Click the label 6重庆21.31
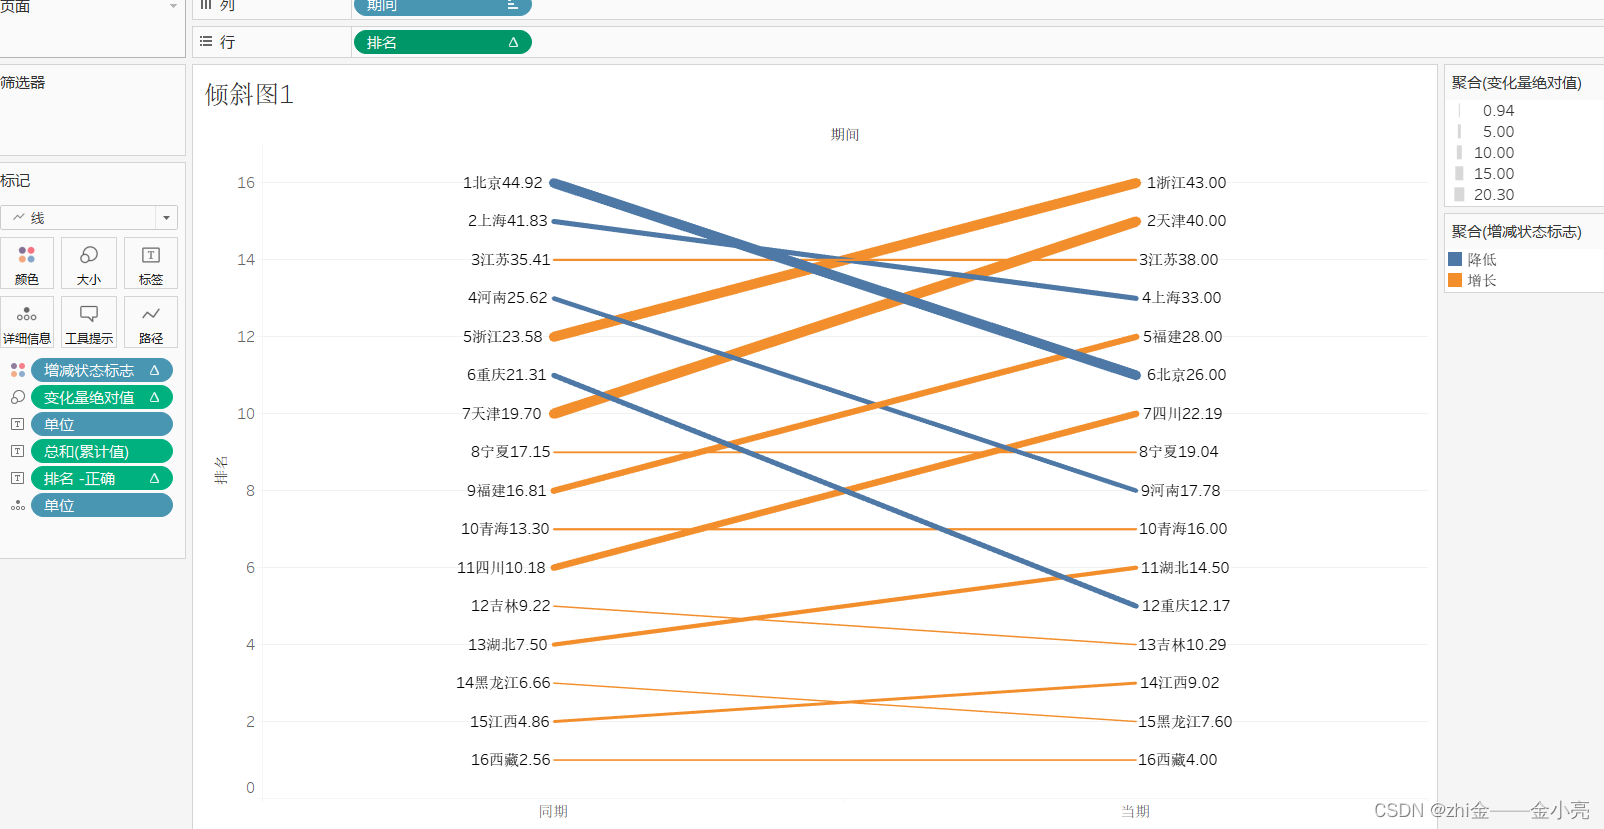The width and height of the screenshot is (1604, 829). point(507,375)
